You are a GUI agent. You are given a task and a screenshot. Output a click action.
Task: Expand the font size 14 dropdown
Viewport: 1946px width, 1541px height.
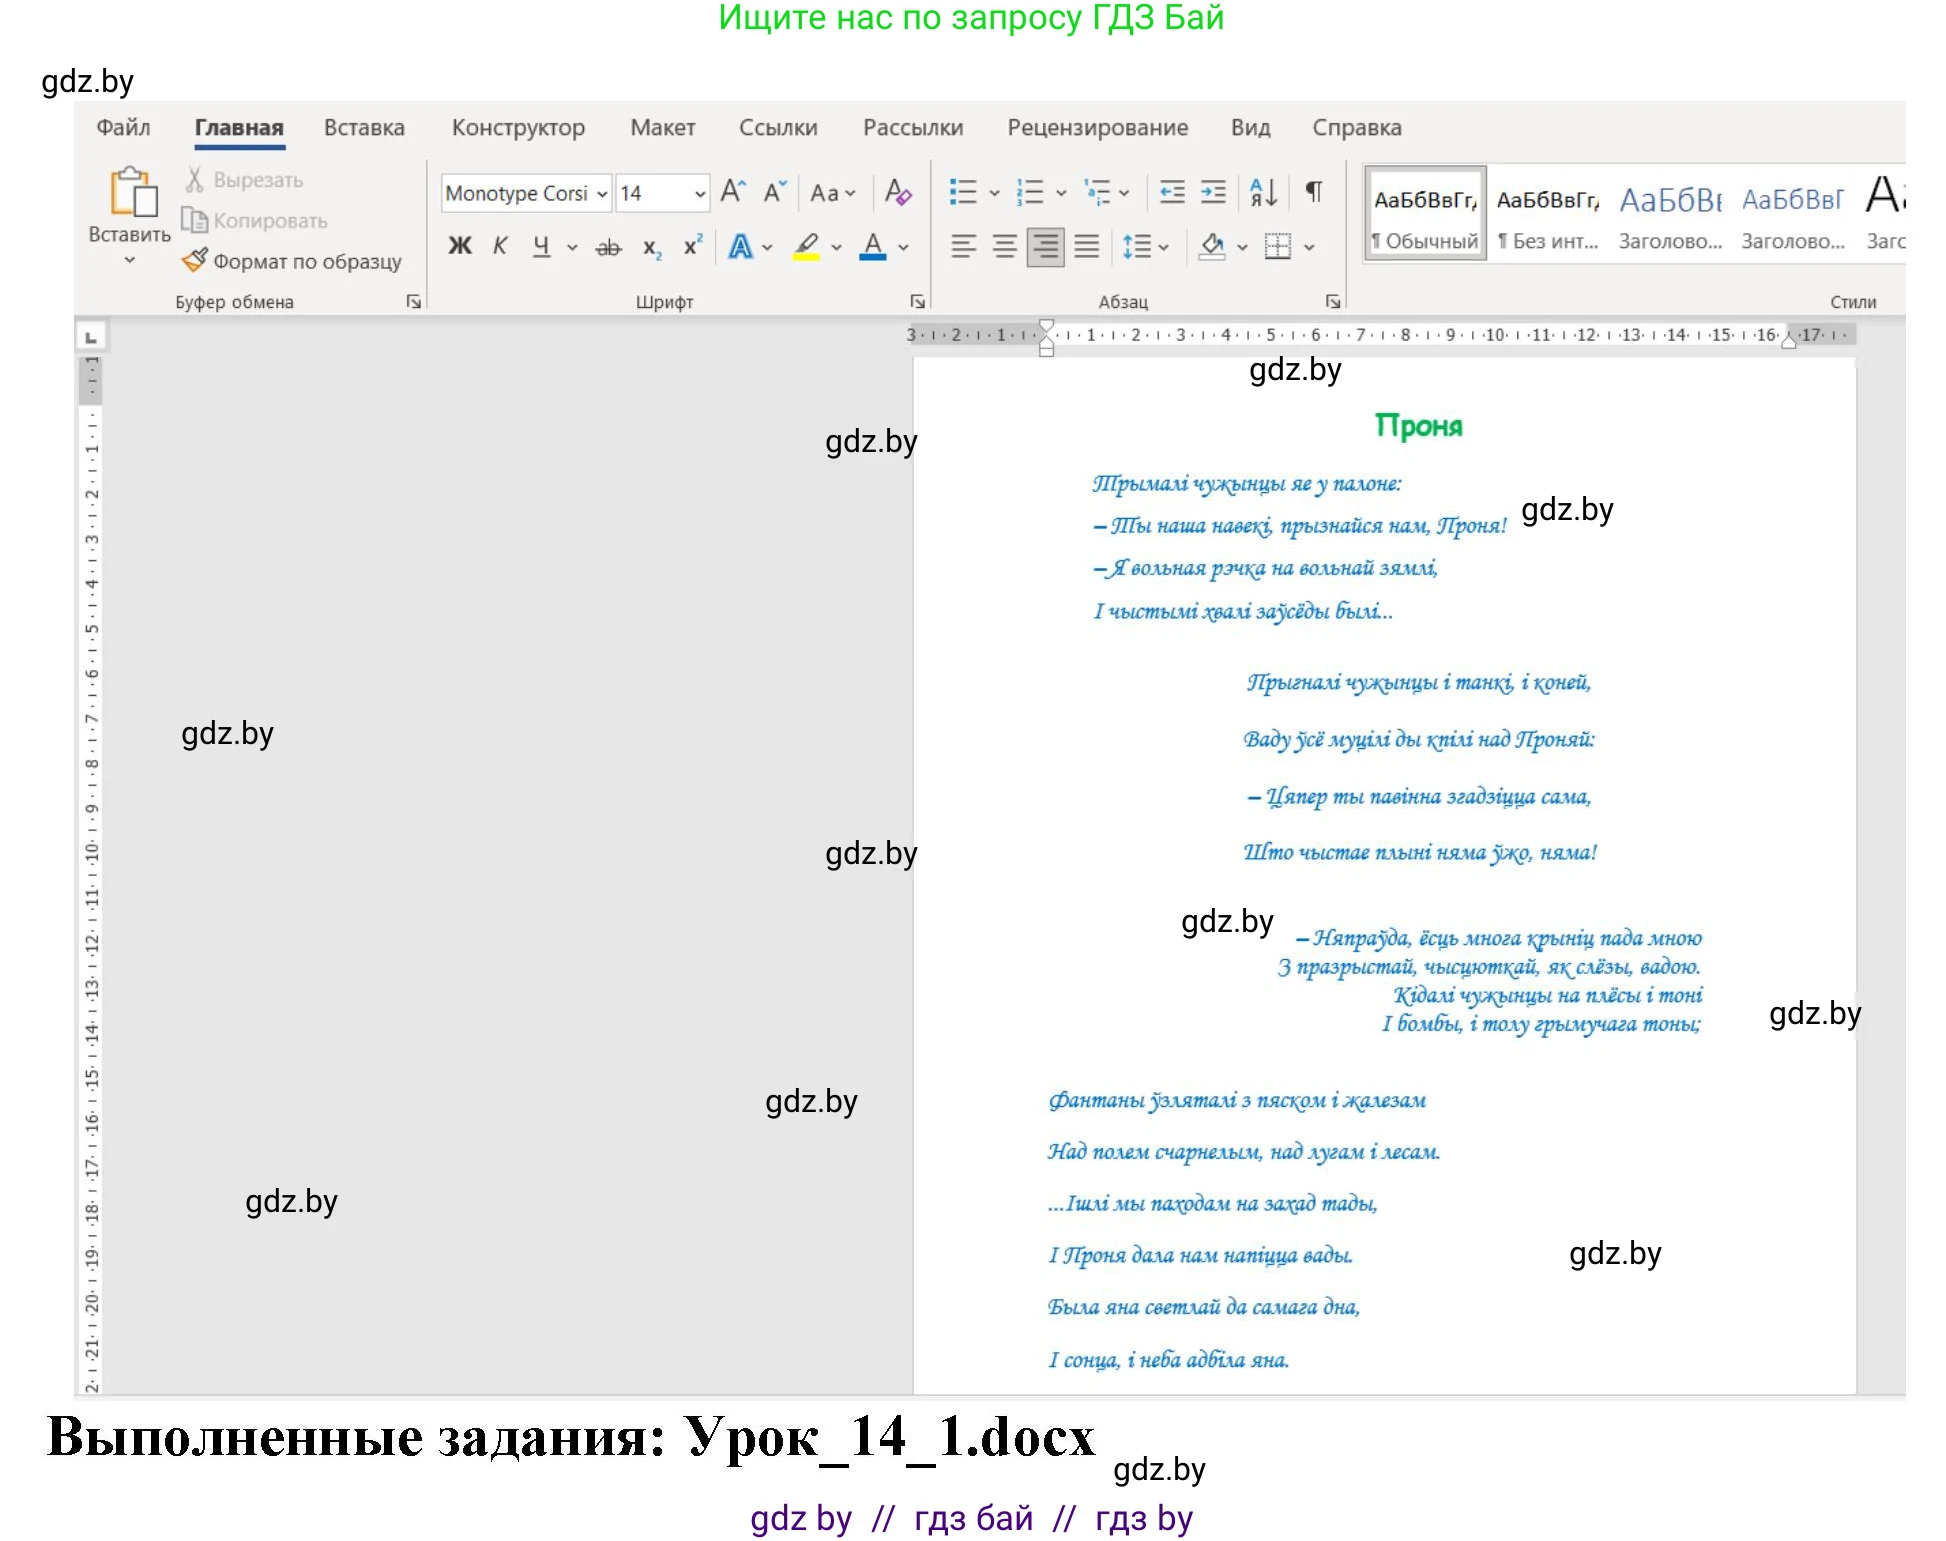[700, 194]
